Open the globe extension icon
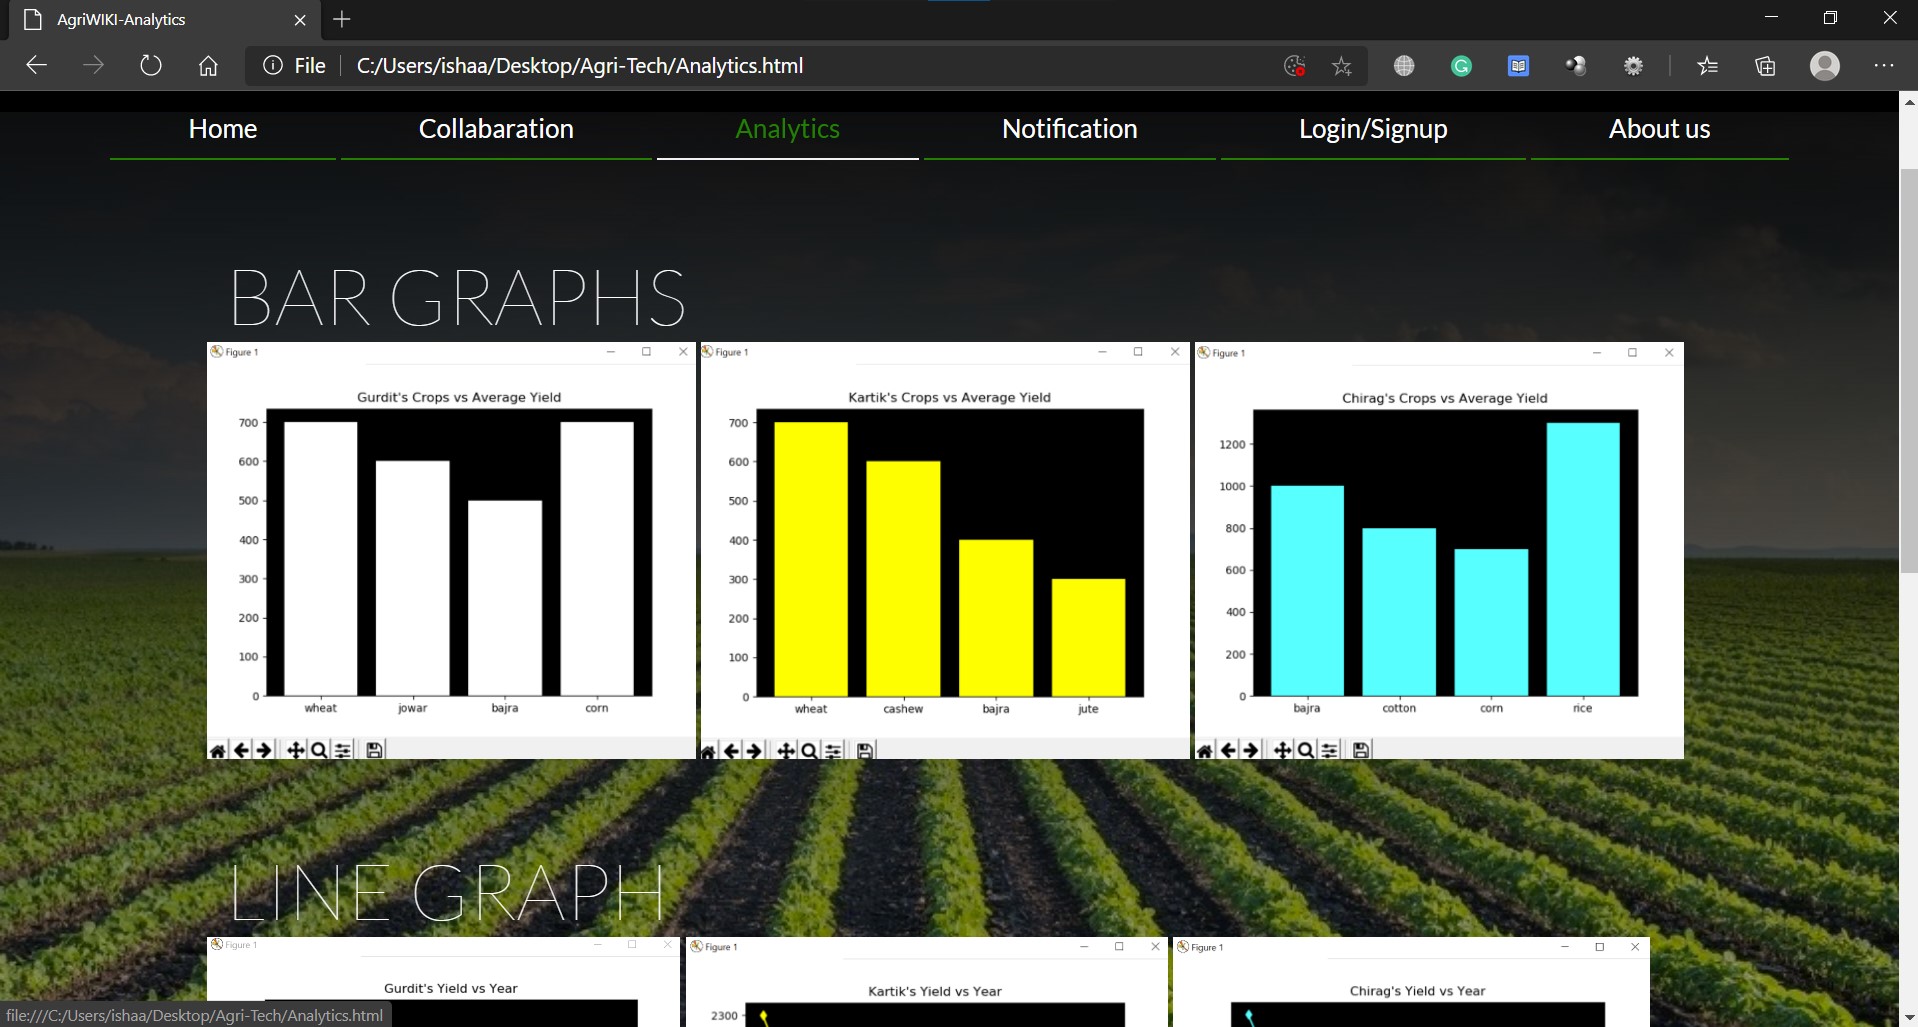1918x1027 pixels. [x=1404, y=66]
